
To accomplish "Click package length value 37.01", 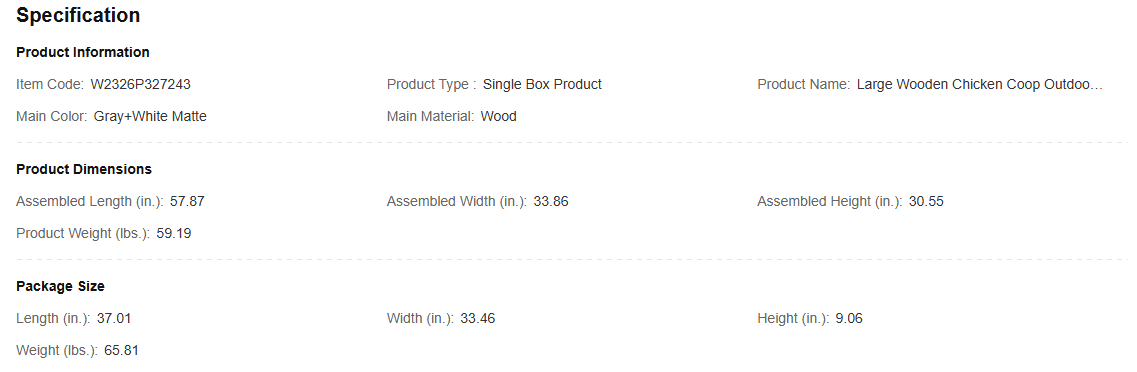I will click(x=114, y=318).
